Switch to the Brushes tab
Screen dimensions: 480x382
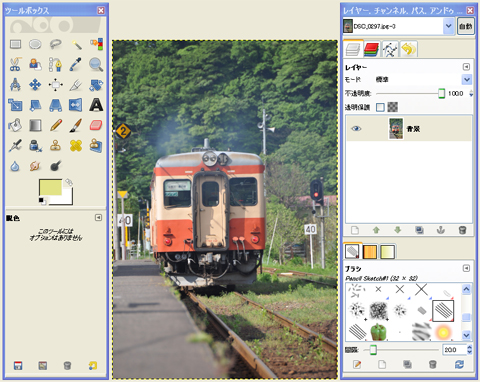(352, 252)
